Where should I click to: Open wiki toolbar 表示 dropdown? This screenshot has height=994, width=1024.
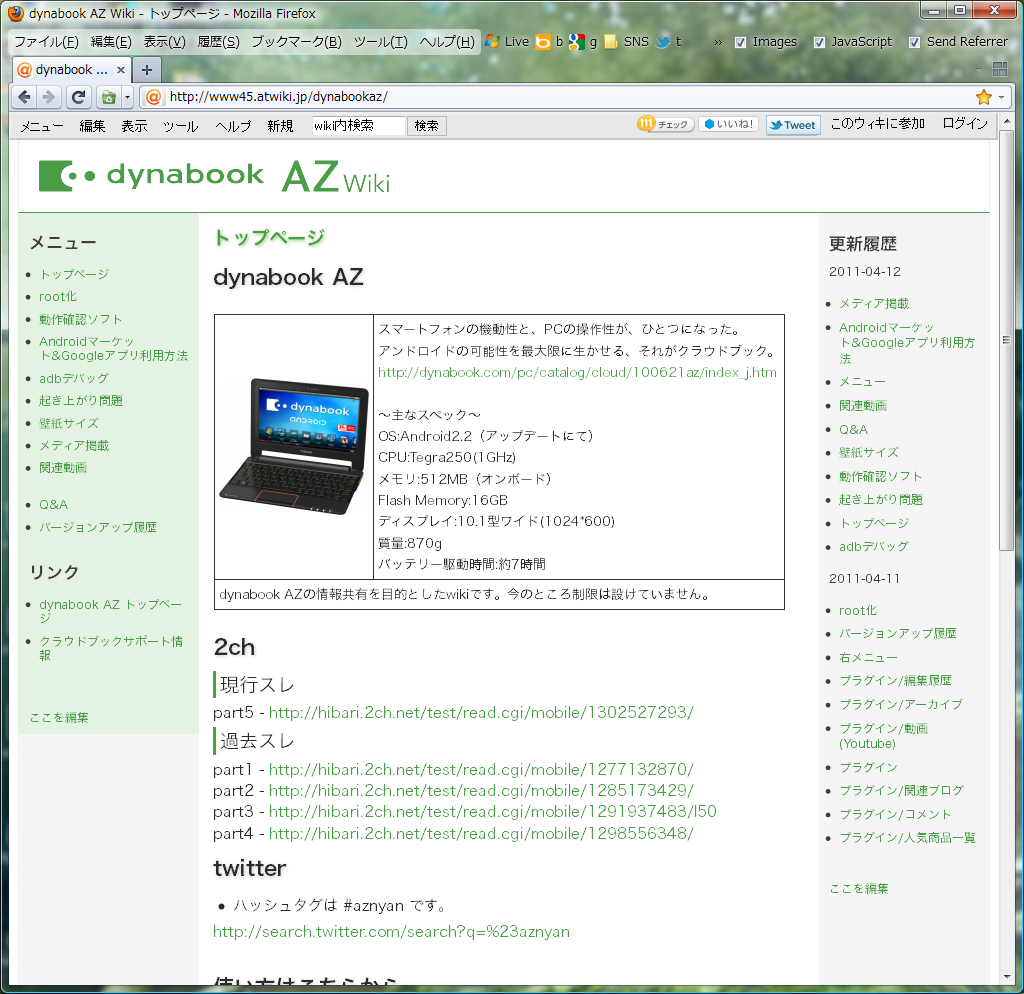[134, 126]
